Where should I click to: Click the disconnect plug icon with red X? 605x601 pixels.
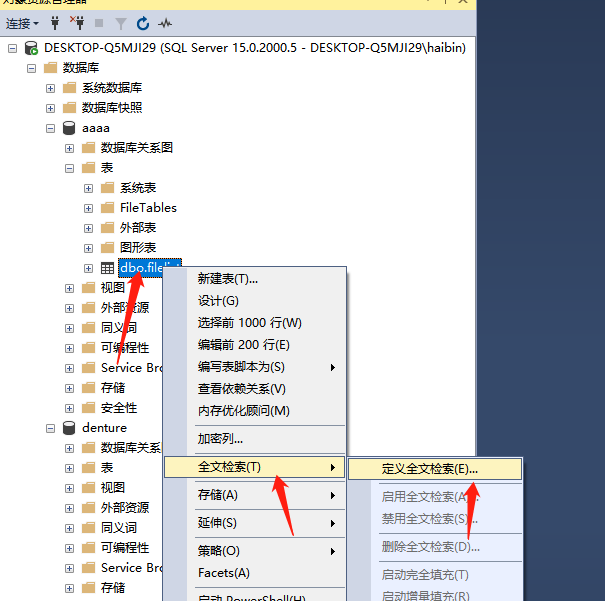tap(77, 23)
